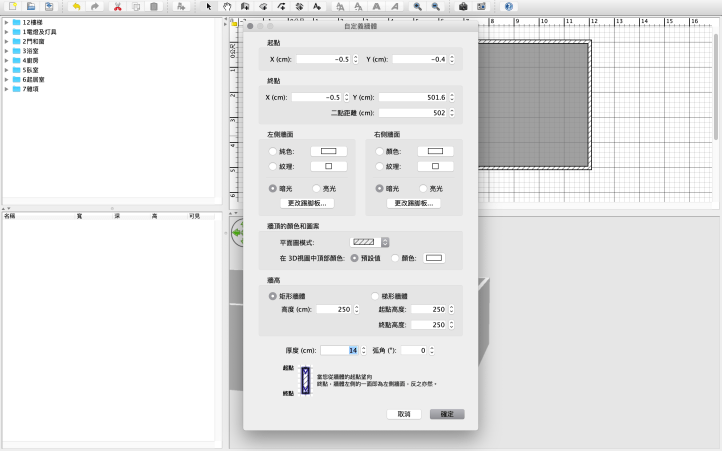Screen dimensions: 722x451
Task: Select 亮光 radio for left wall side
Action: coord(318,188)
